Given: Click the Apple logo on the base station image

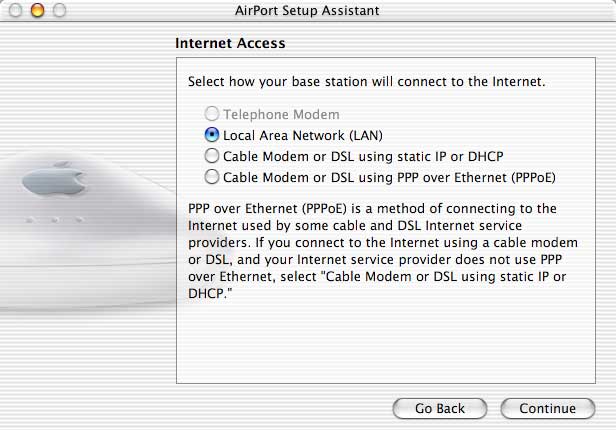Looking at the screenshot, I should pyautogui.click(x=54, y=179).
